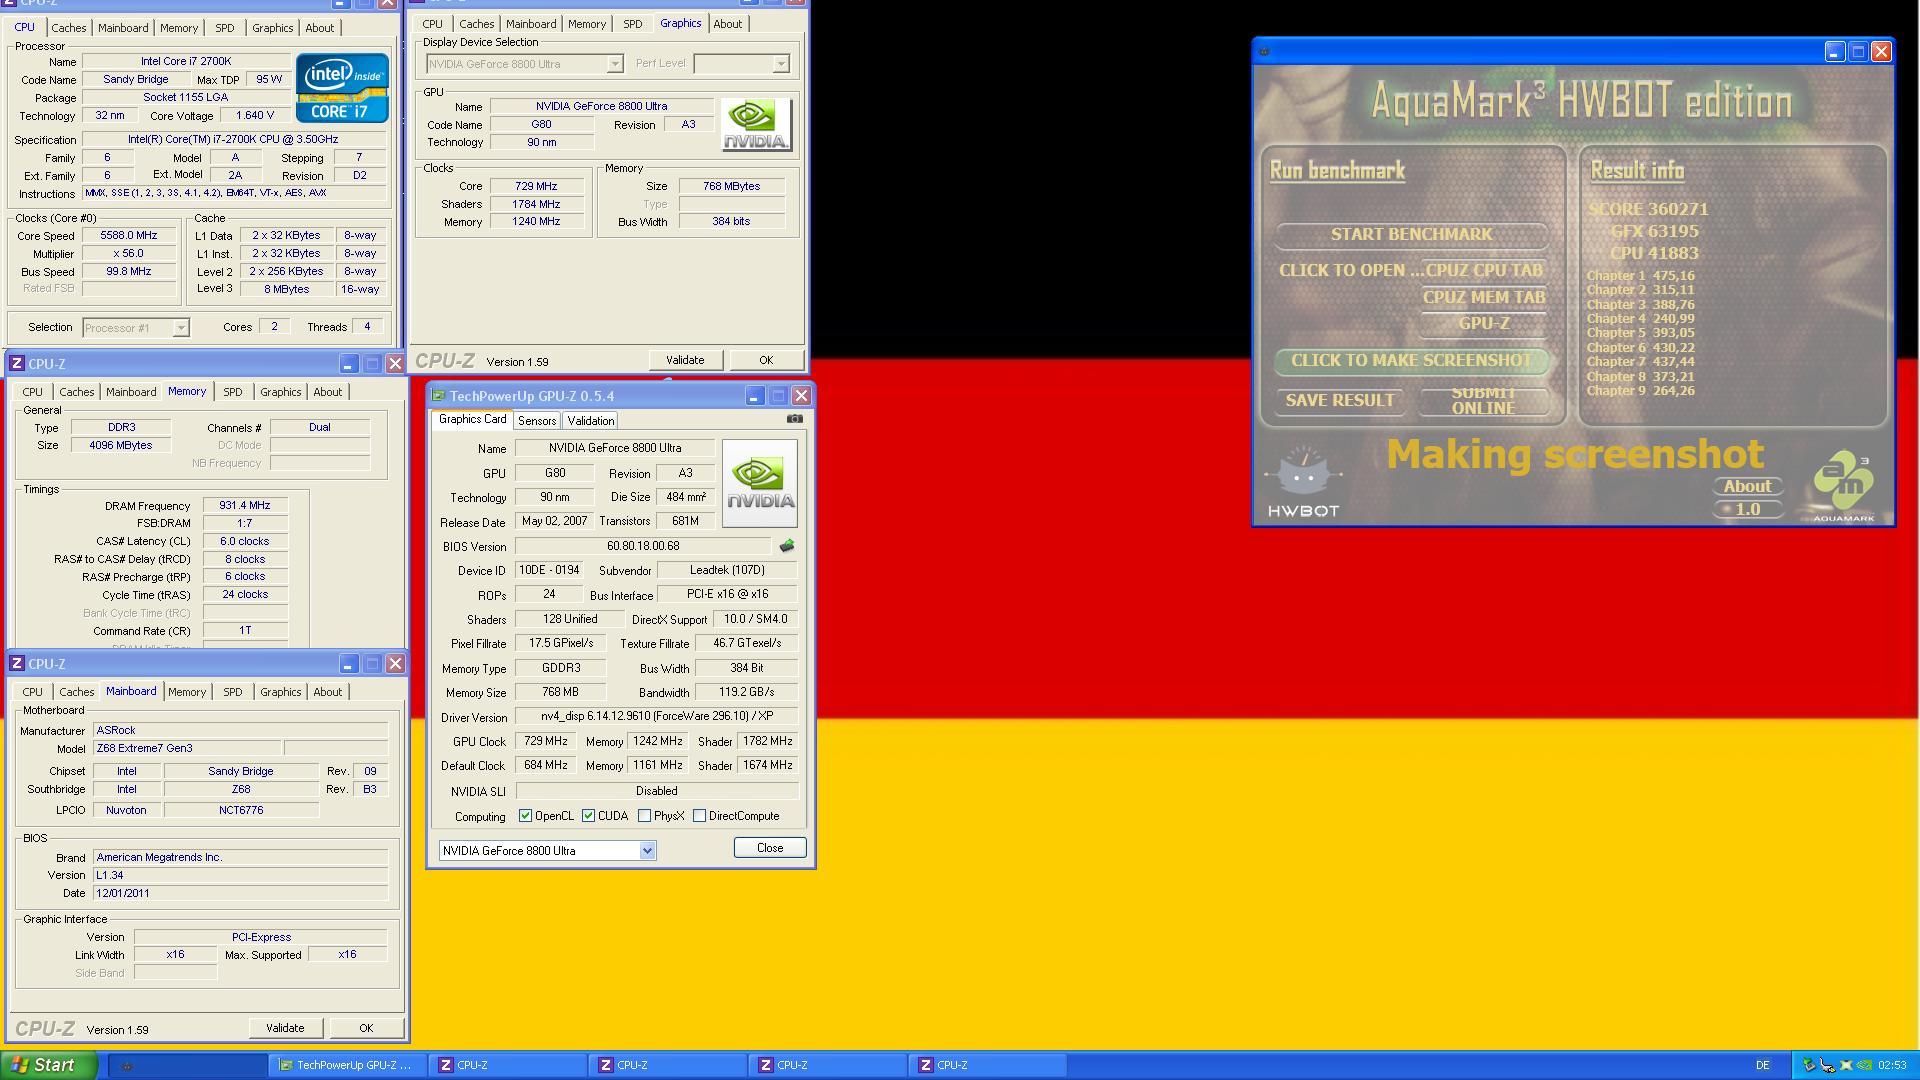
Task: Click the TechPowerUp GPU-Z taskbar button
Action: point(347,1065)
